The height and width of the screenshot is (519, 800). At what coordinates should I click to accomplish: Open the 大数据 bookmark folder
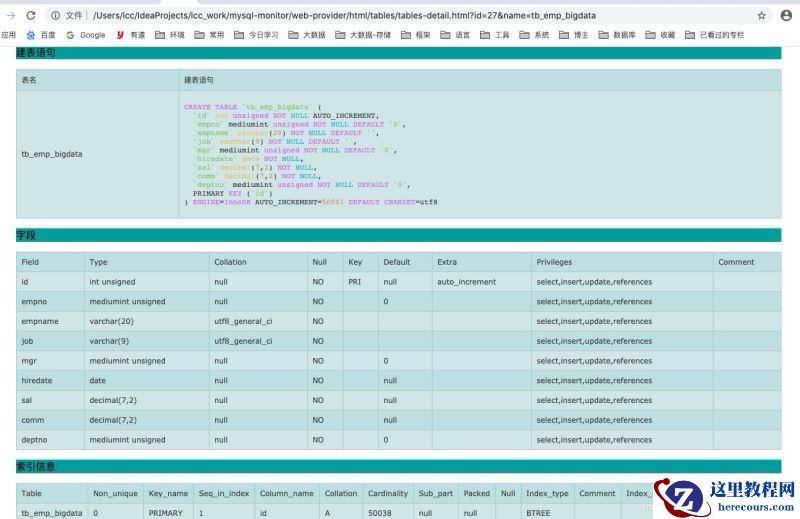(x=307, y=35)
